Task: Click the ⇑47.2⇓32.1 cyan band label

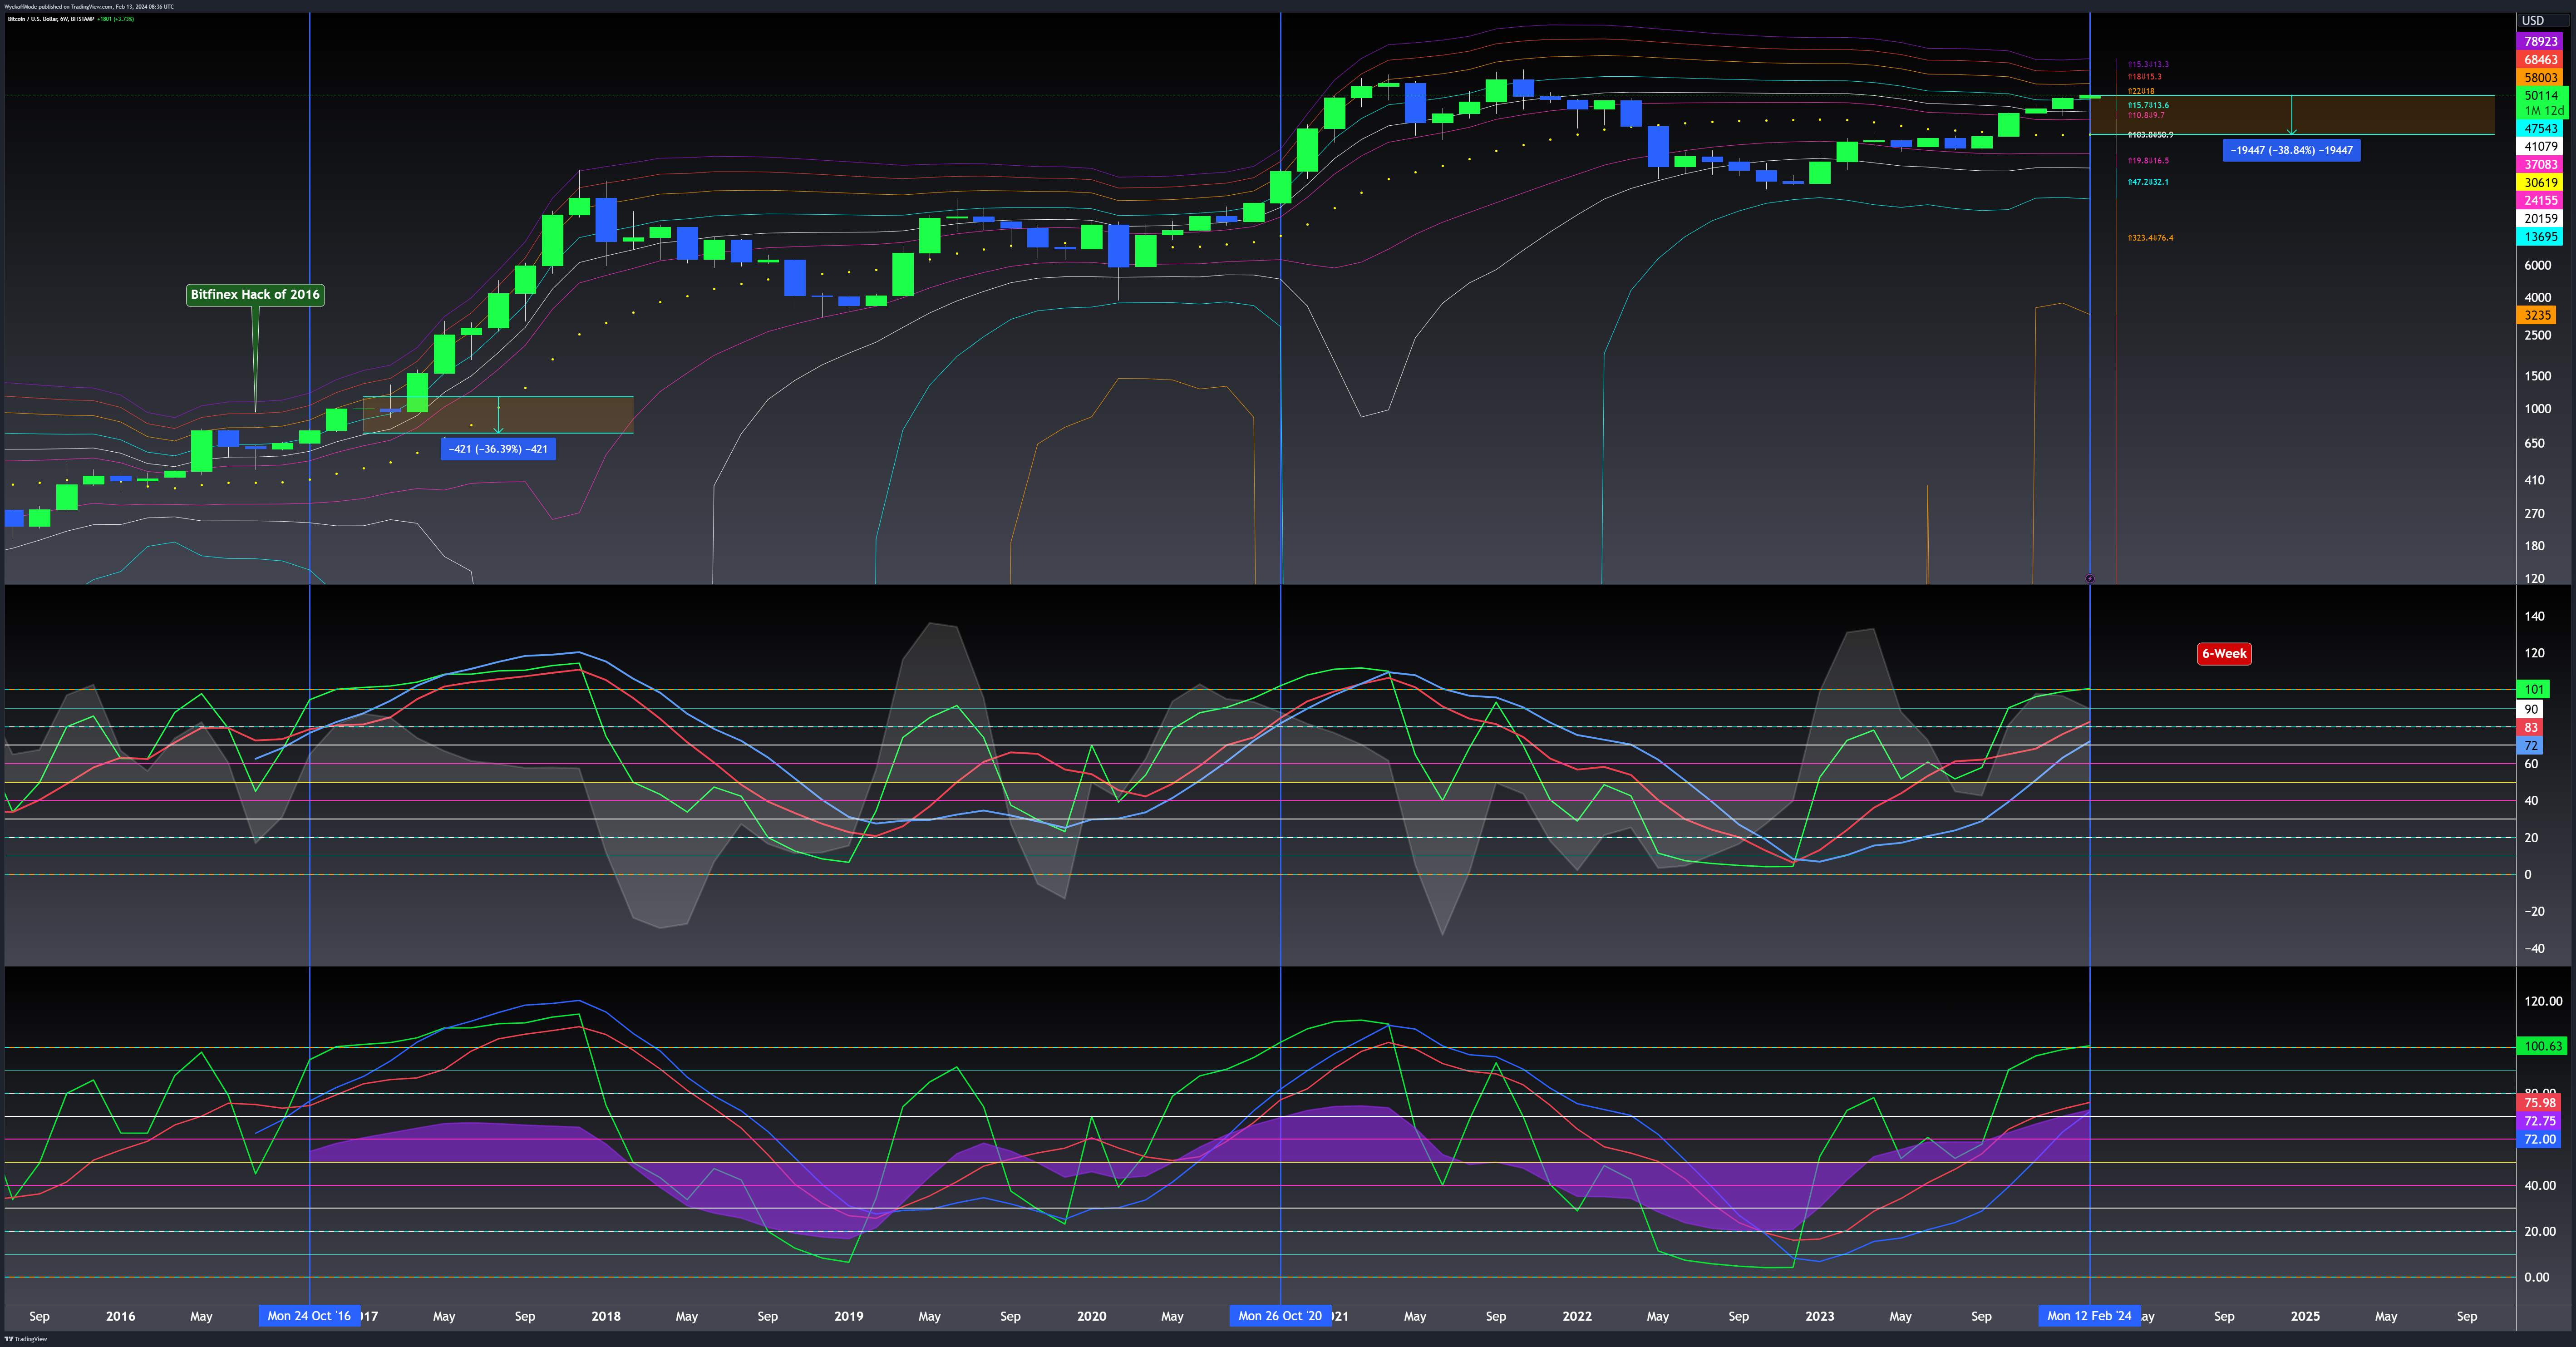Action: point(2148,183)
